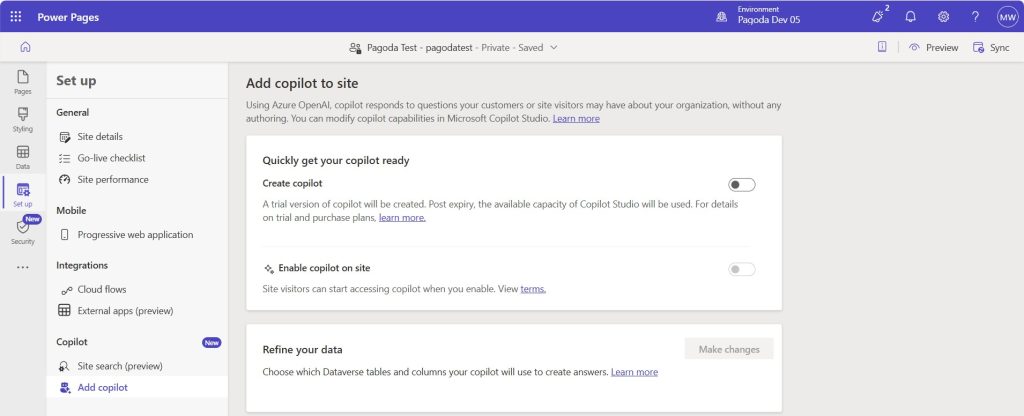Open the Security workspace
The image size is (1024, 416).
(x=23, y=232)
